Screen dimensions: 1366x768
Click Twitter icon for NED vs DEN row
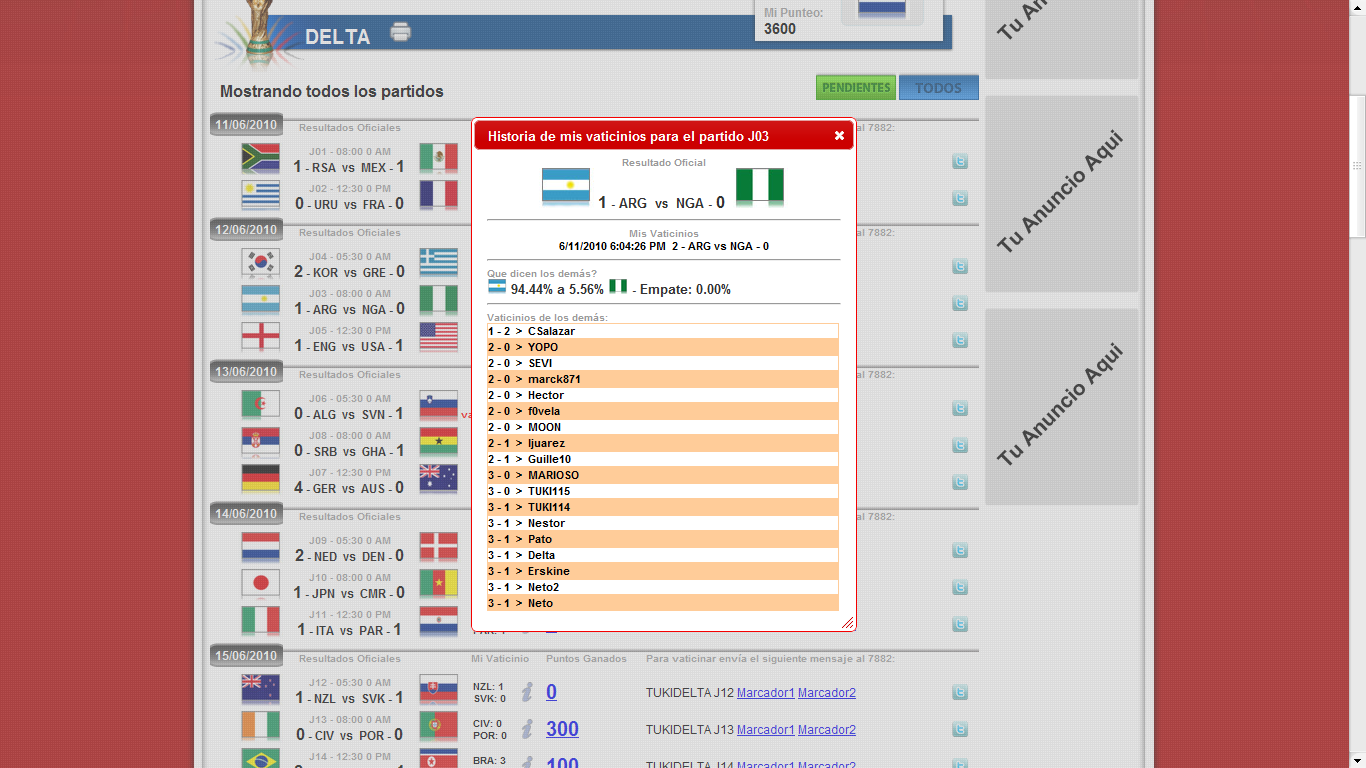(960, 550)
